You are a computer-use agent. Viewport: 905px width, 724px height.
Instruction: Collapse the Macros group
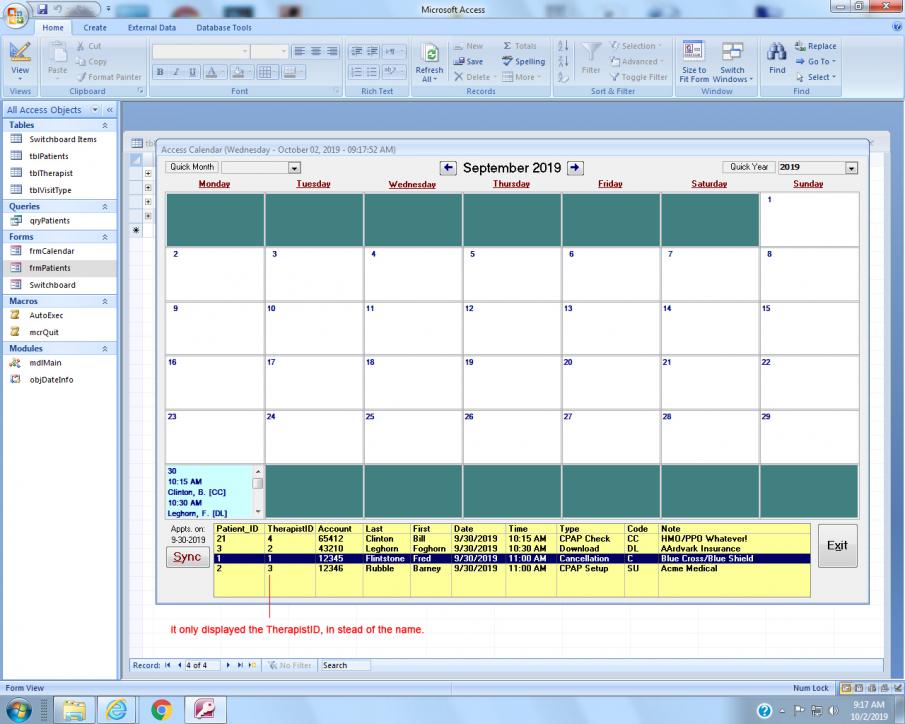pos(104,301)
